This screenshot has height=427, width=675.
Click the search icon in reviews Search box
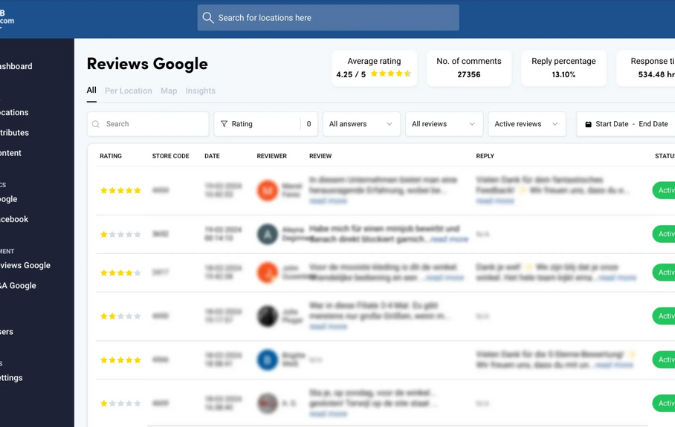click(96, 124)
